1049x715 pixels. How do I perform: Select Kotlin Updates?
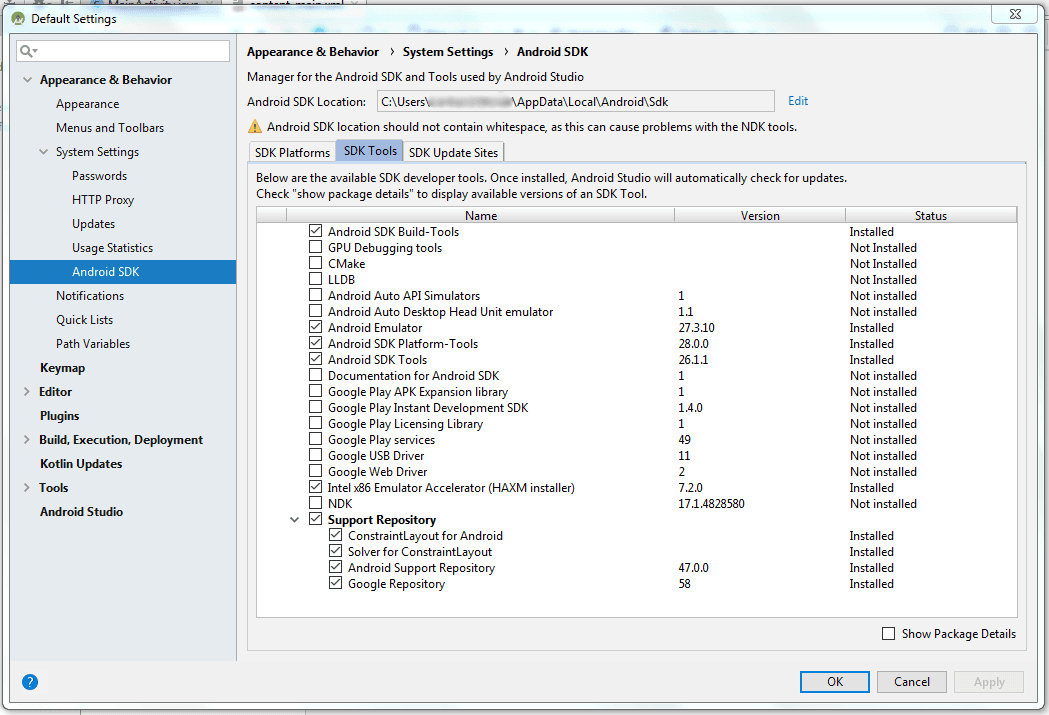(x=81, y=464)
